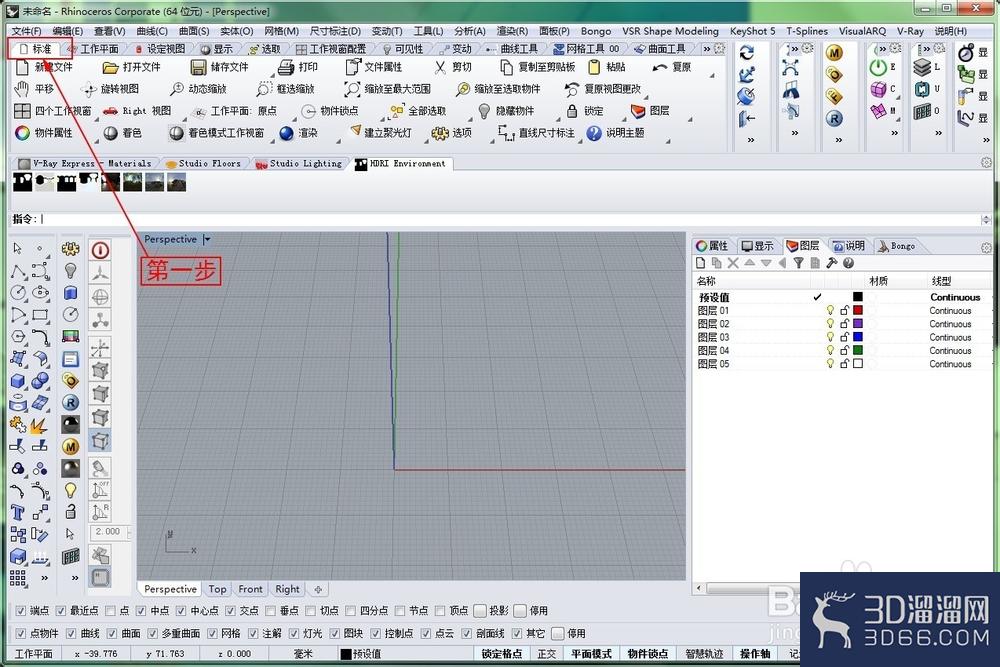Toggle the 锁定格点 status bar button
This screenshot has height=667, width=1000.
pos(502,654)
